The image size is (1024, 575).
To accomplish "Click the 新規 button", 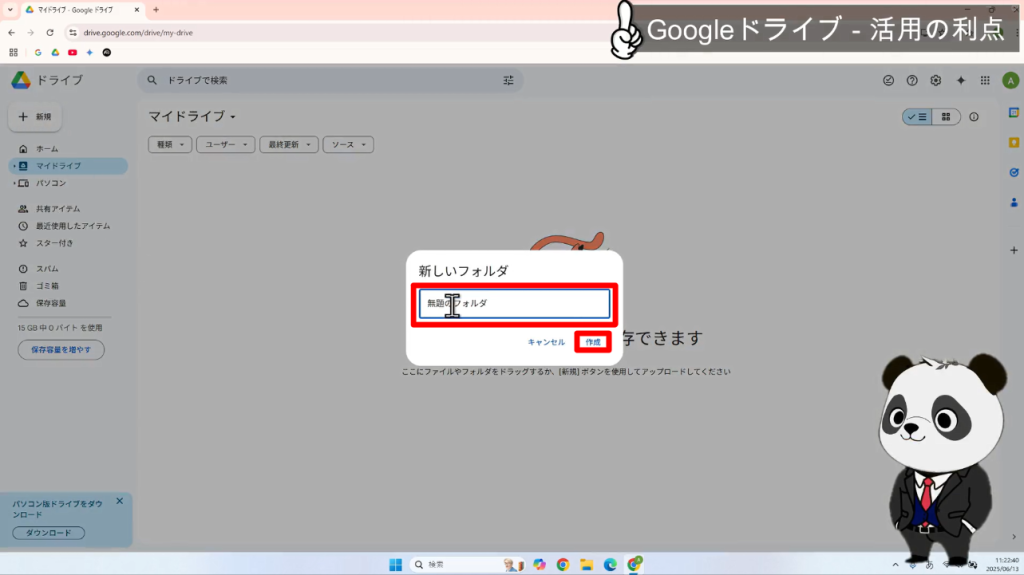I will 35,117.
